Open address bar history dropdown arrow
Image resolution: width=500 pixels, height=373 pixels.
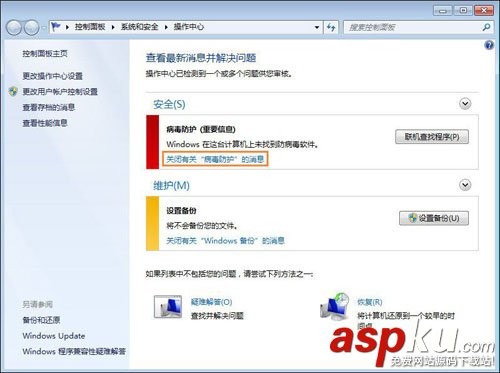(317, 27)
